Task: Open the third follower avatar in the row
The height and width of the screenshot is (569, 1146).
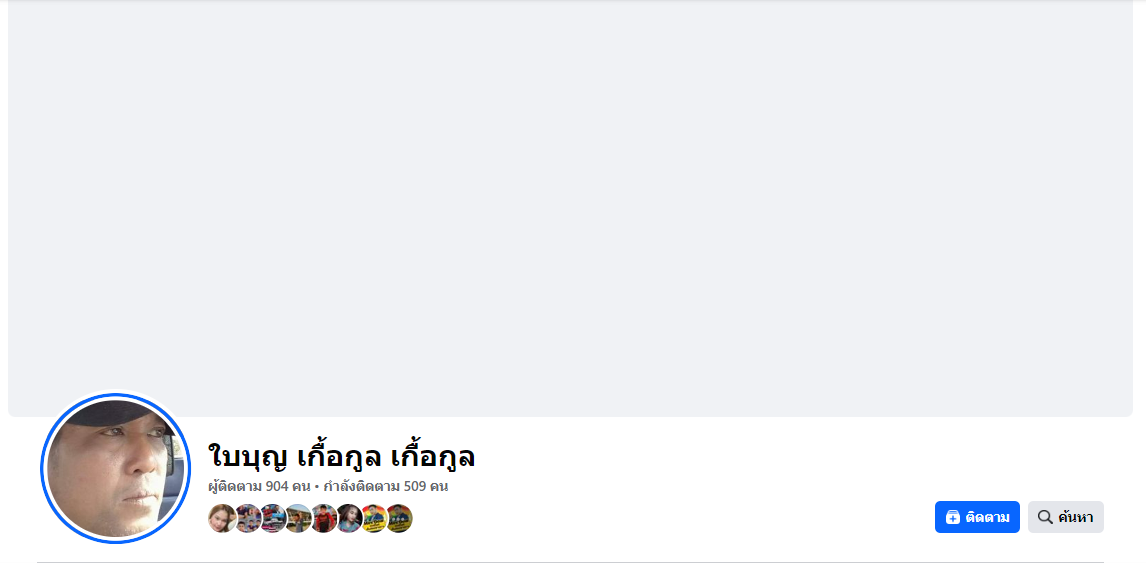Action: tap(273, 519)
